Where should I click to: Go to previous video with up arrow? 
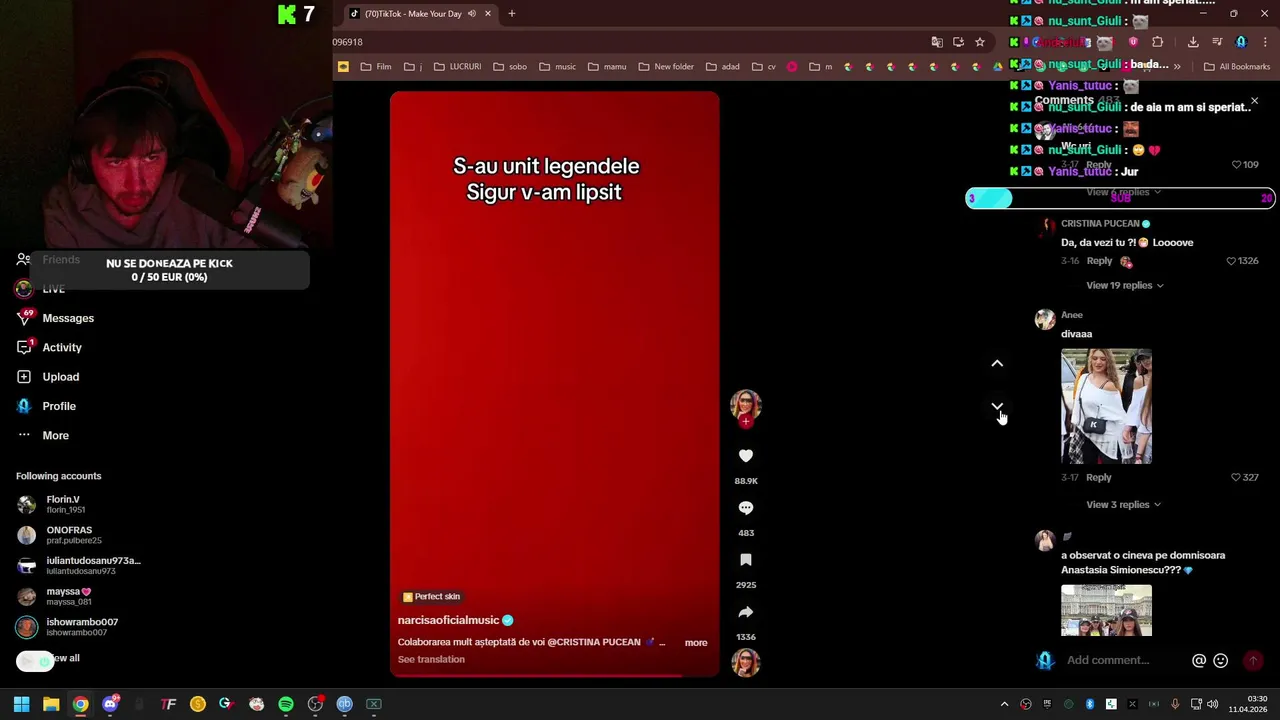(x=997, y=363)
